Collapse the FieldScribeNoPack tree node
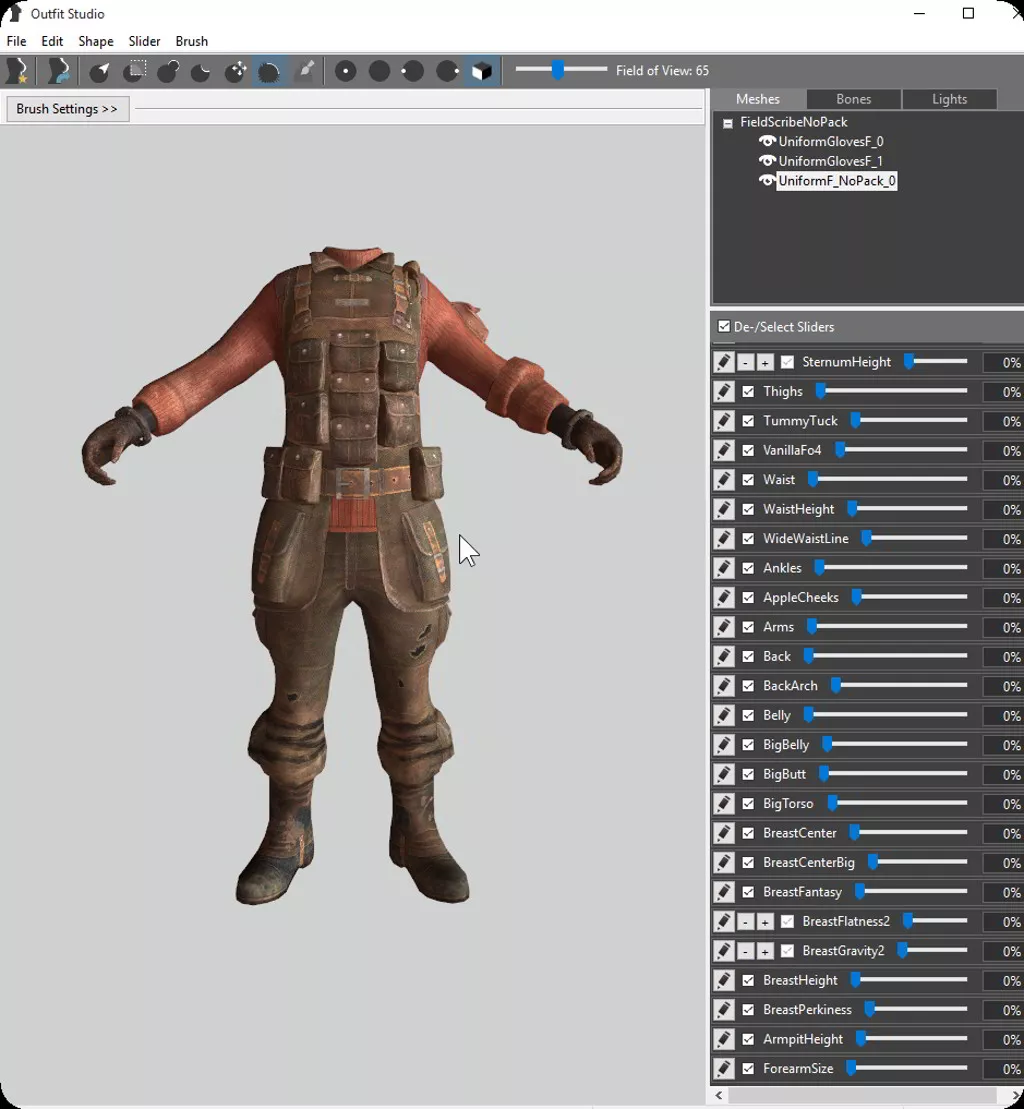The width and height of the screenshot is (1024, 1109). [x=728, y=123]
